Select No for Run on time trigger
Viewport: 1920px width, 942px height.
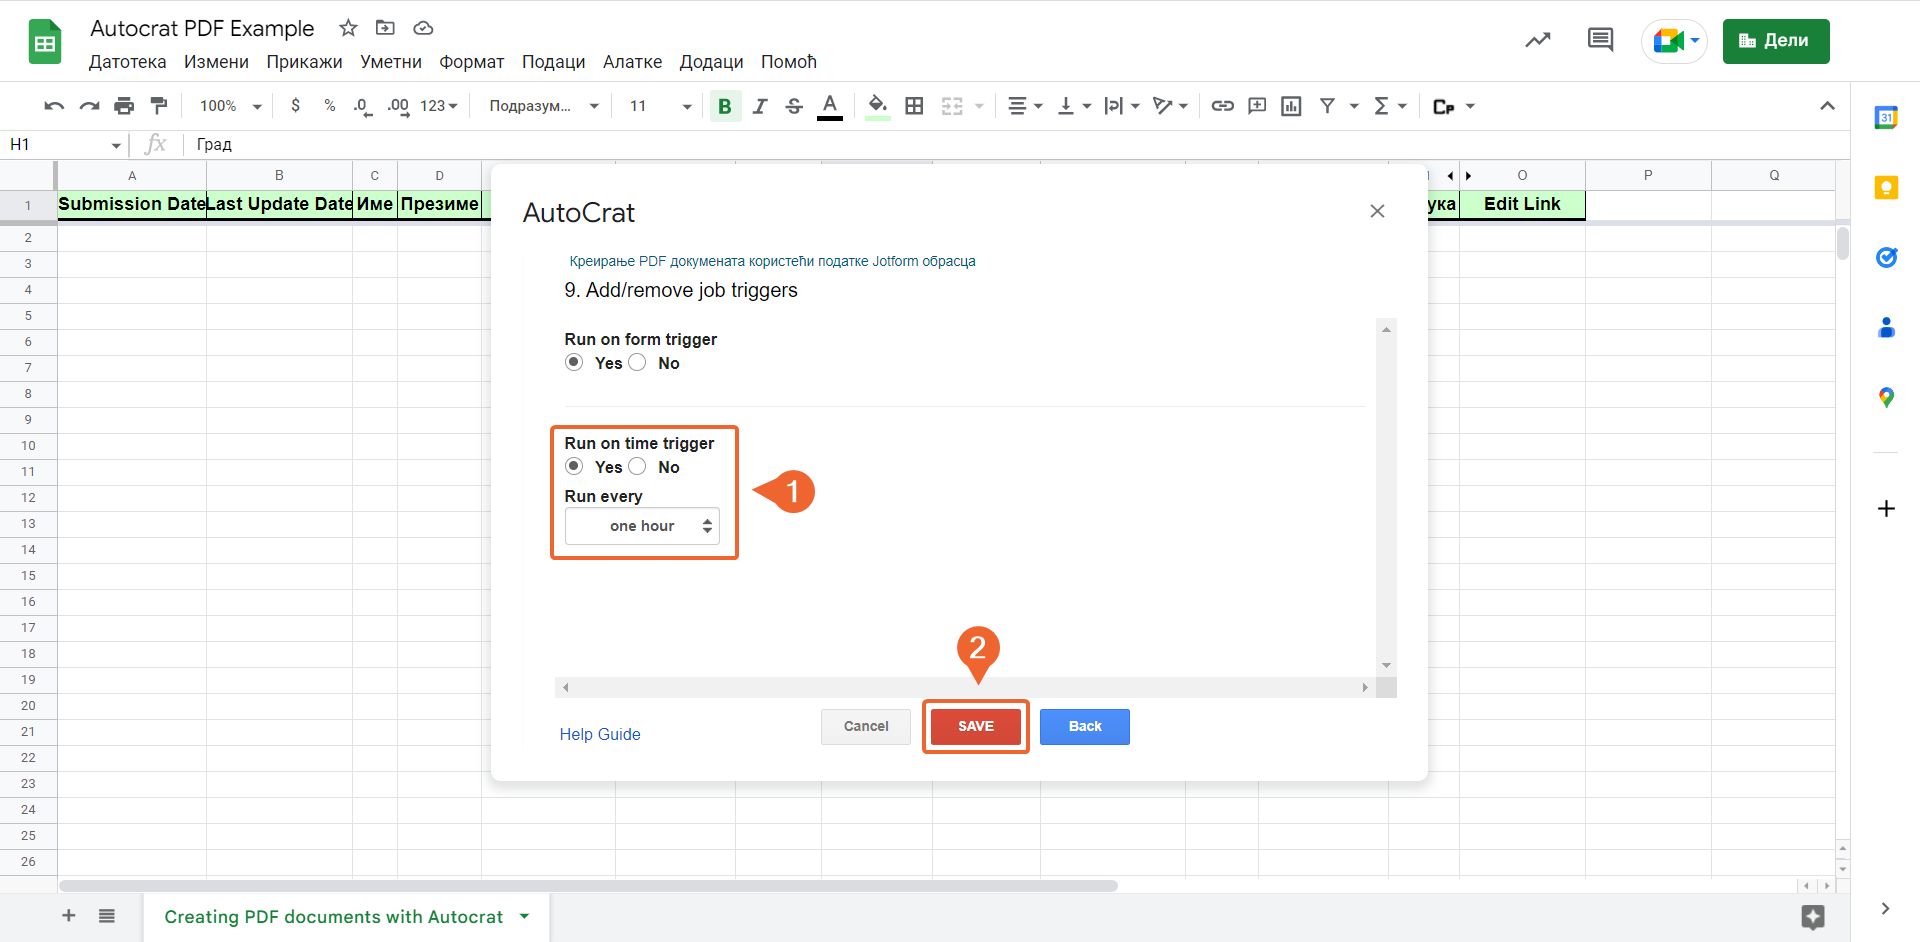point(638,467)
